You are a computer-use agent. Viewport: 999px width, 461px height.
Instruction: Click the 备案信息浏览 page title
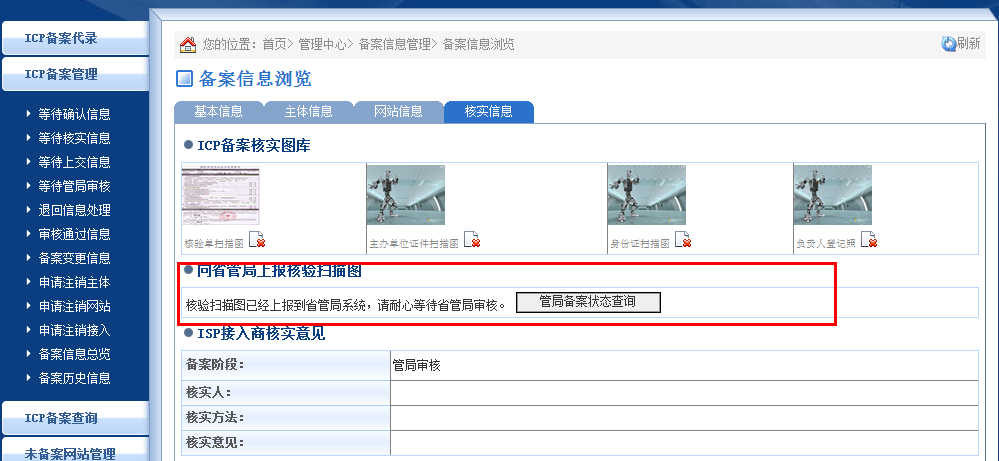[x=255, y=79]
